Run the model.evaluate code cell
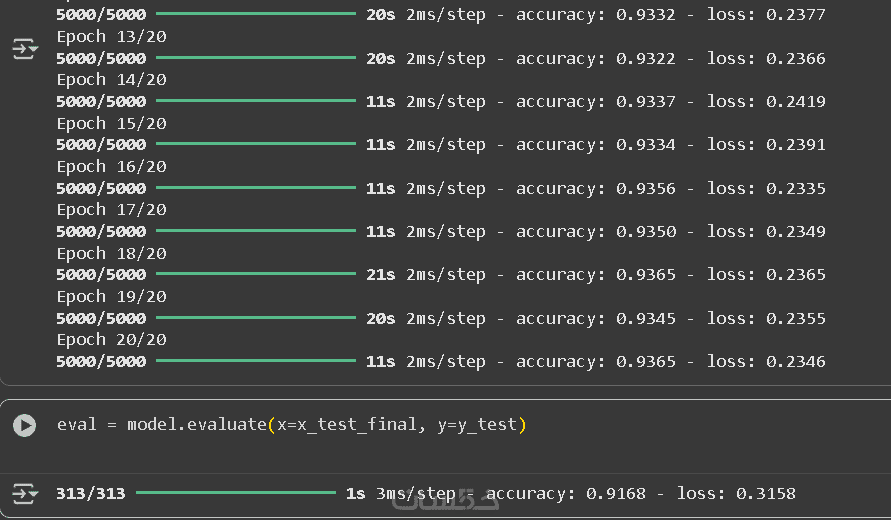Viewport: 891px width, 520px height. (x=25, y=425)
